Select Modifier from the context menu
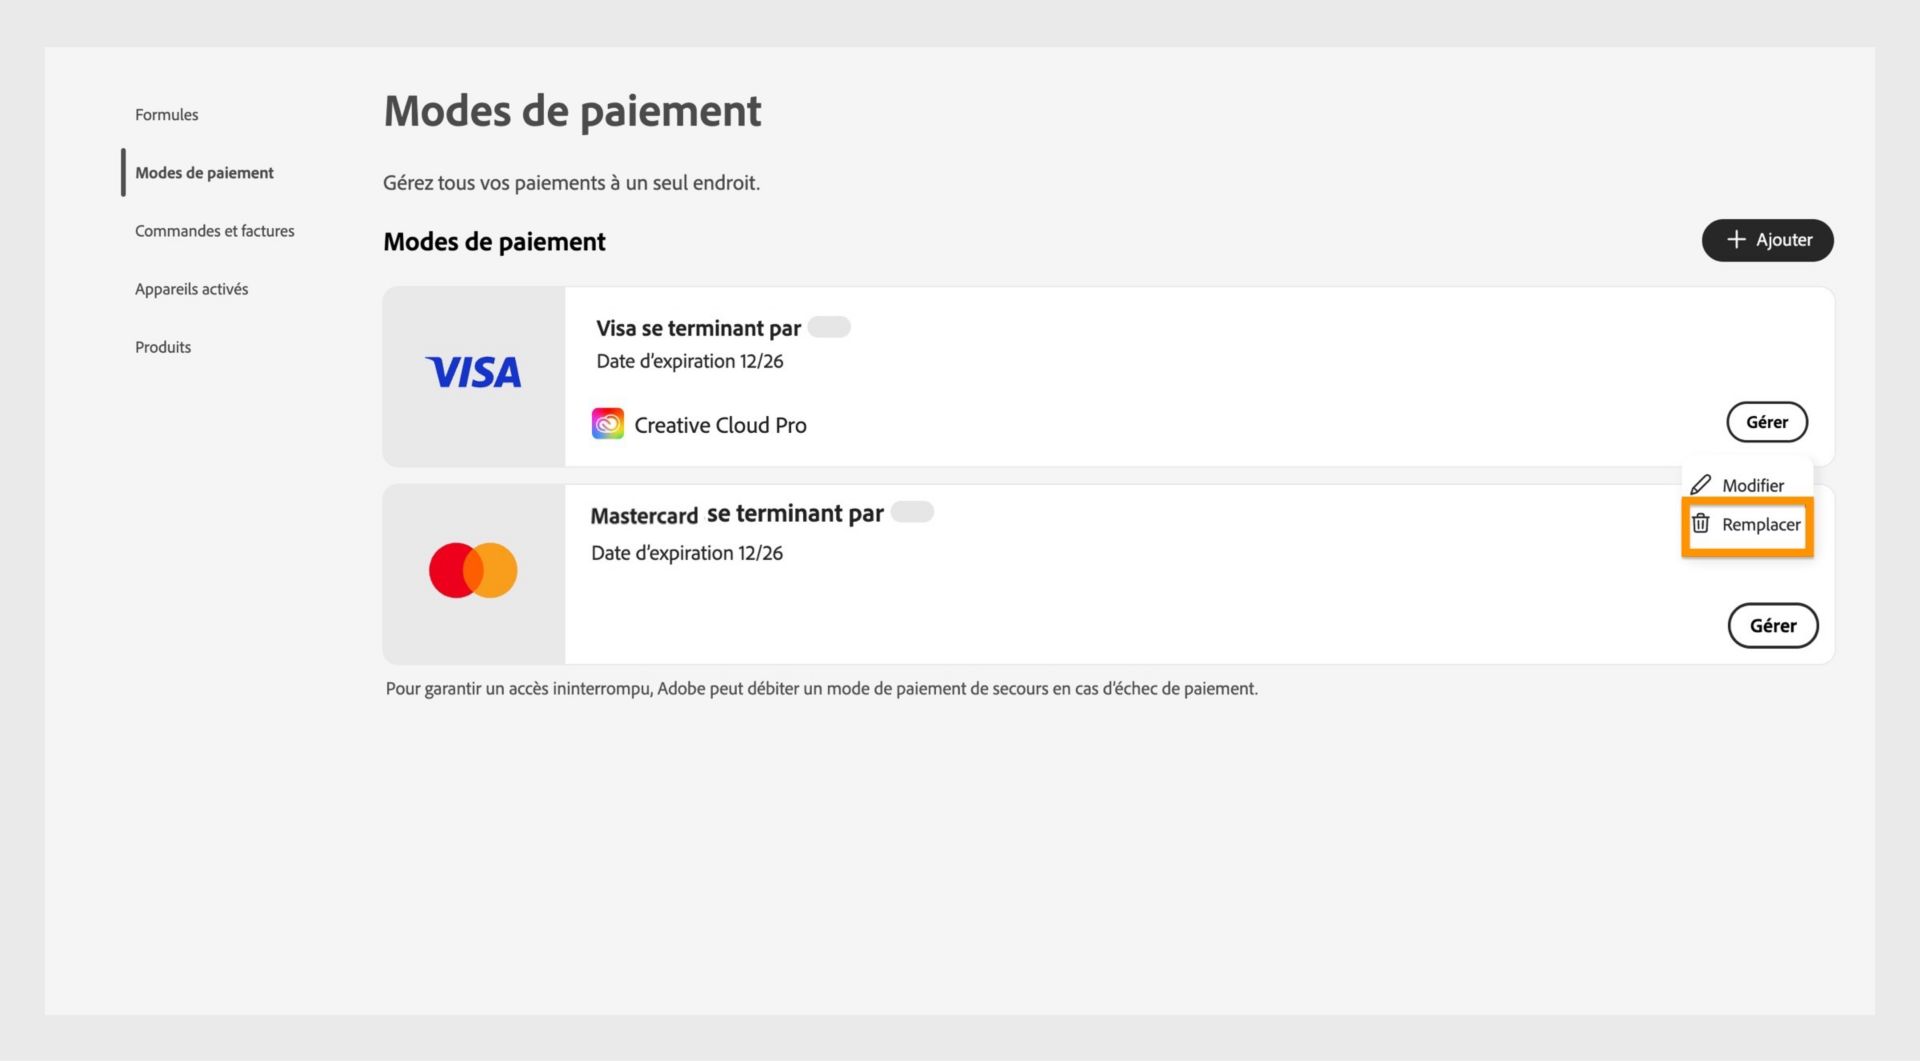The height and width of the screenshot is (1061, 1920). coord(1755,485)
